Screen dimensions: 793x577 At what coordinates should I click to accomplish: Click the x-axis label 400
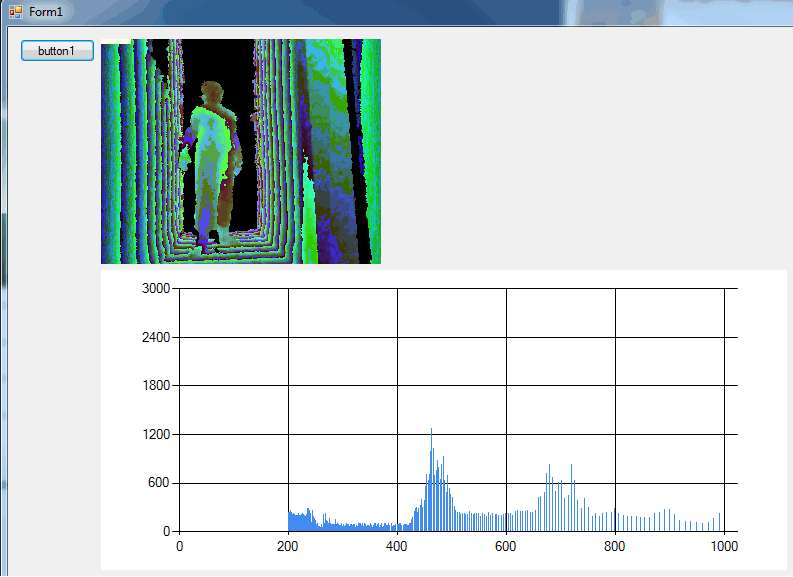(396, 547)
